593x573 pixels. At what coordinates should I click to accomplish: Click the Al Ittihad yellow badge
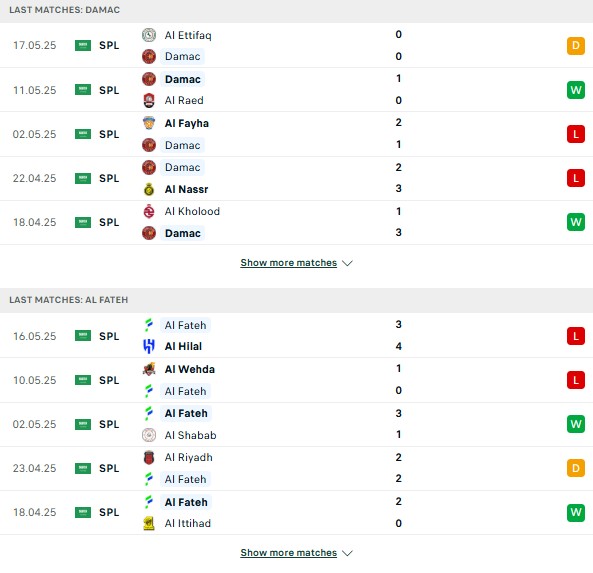click(x=149, y=523)
